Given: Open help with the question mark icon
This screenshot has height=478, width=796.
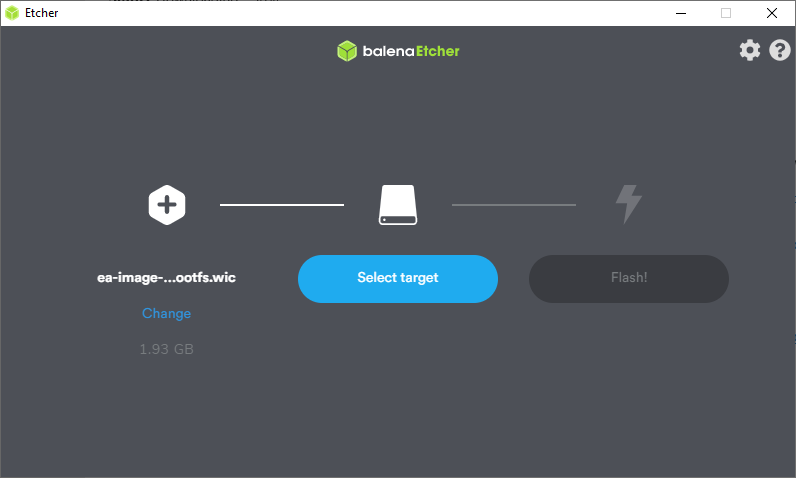Looking at the screenshot, I should tap(780, 50).
